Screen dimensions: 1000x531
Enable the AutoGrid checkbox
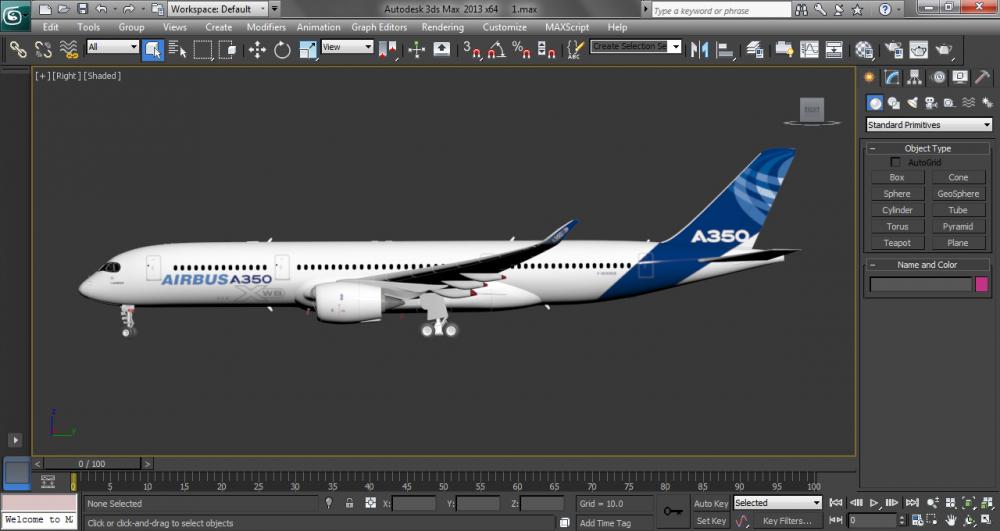(895, 162)
